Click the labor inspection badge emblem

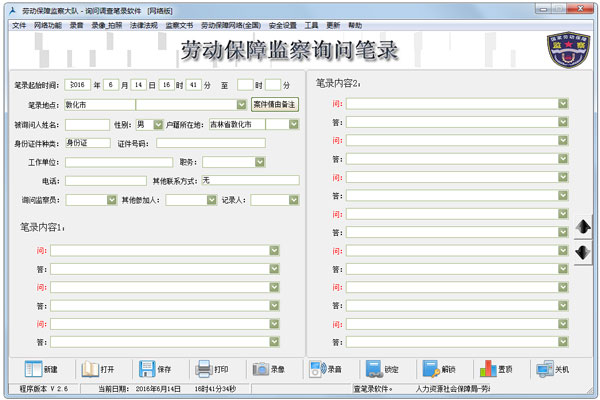pos(568,50)
